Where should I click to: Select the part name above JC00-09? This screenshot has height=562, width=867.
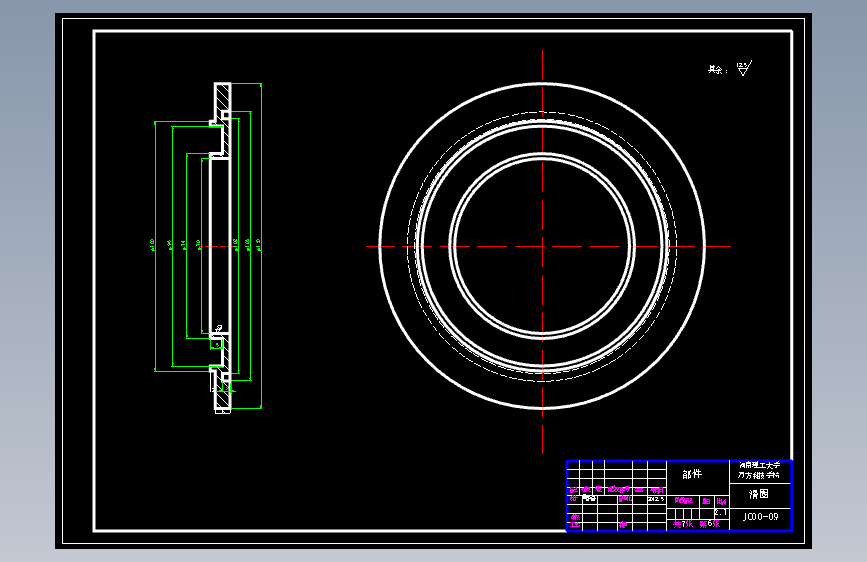tap(759, 494)
